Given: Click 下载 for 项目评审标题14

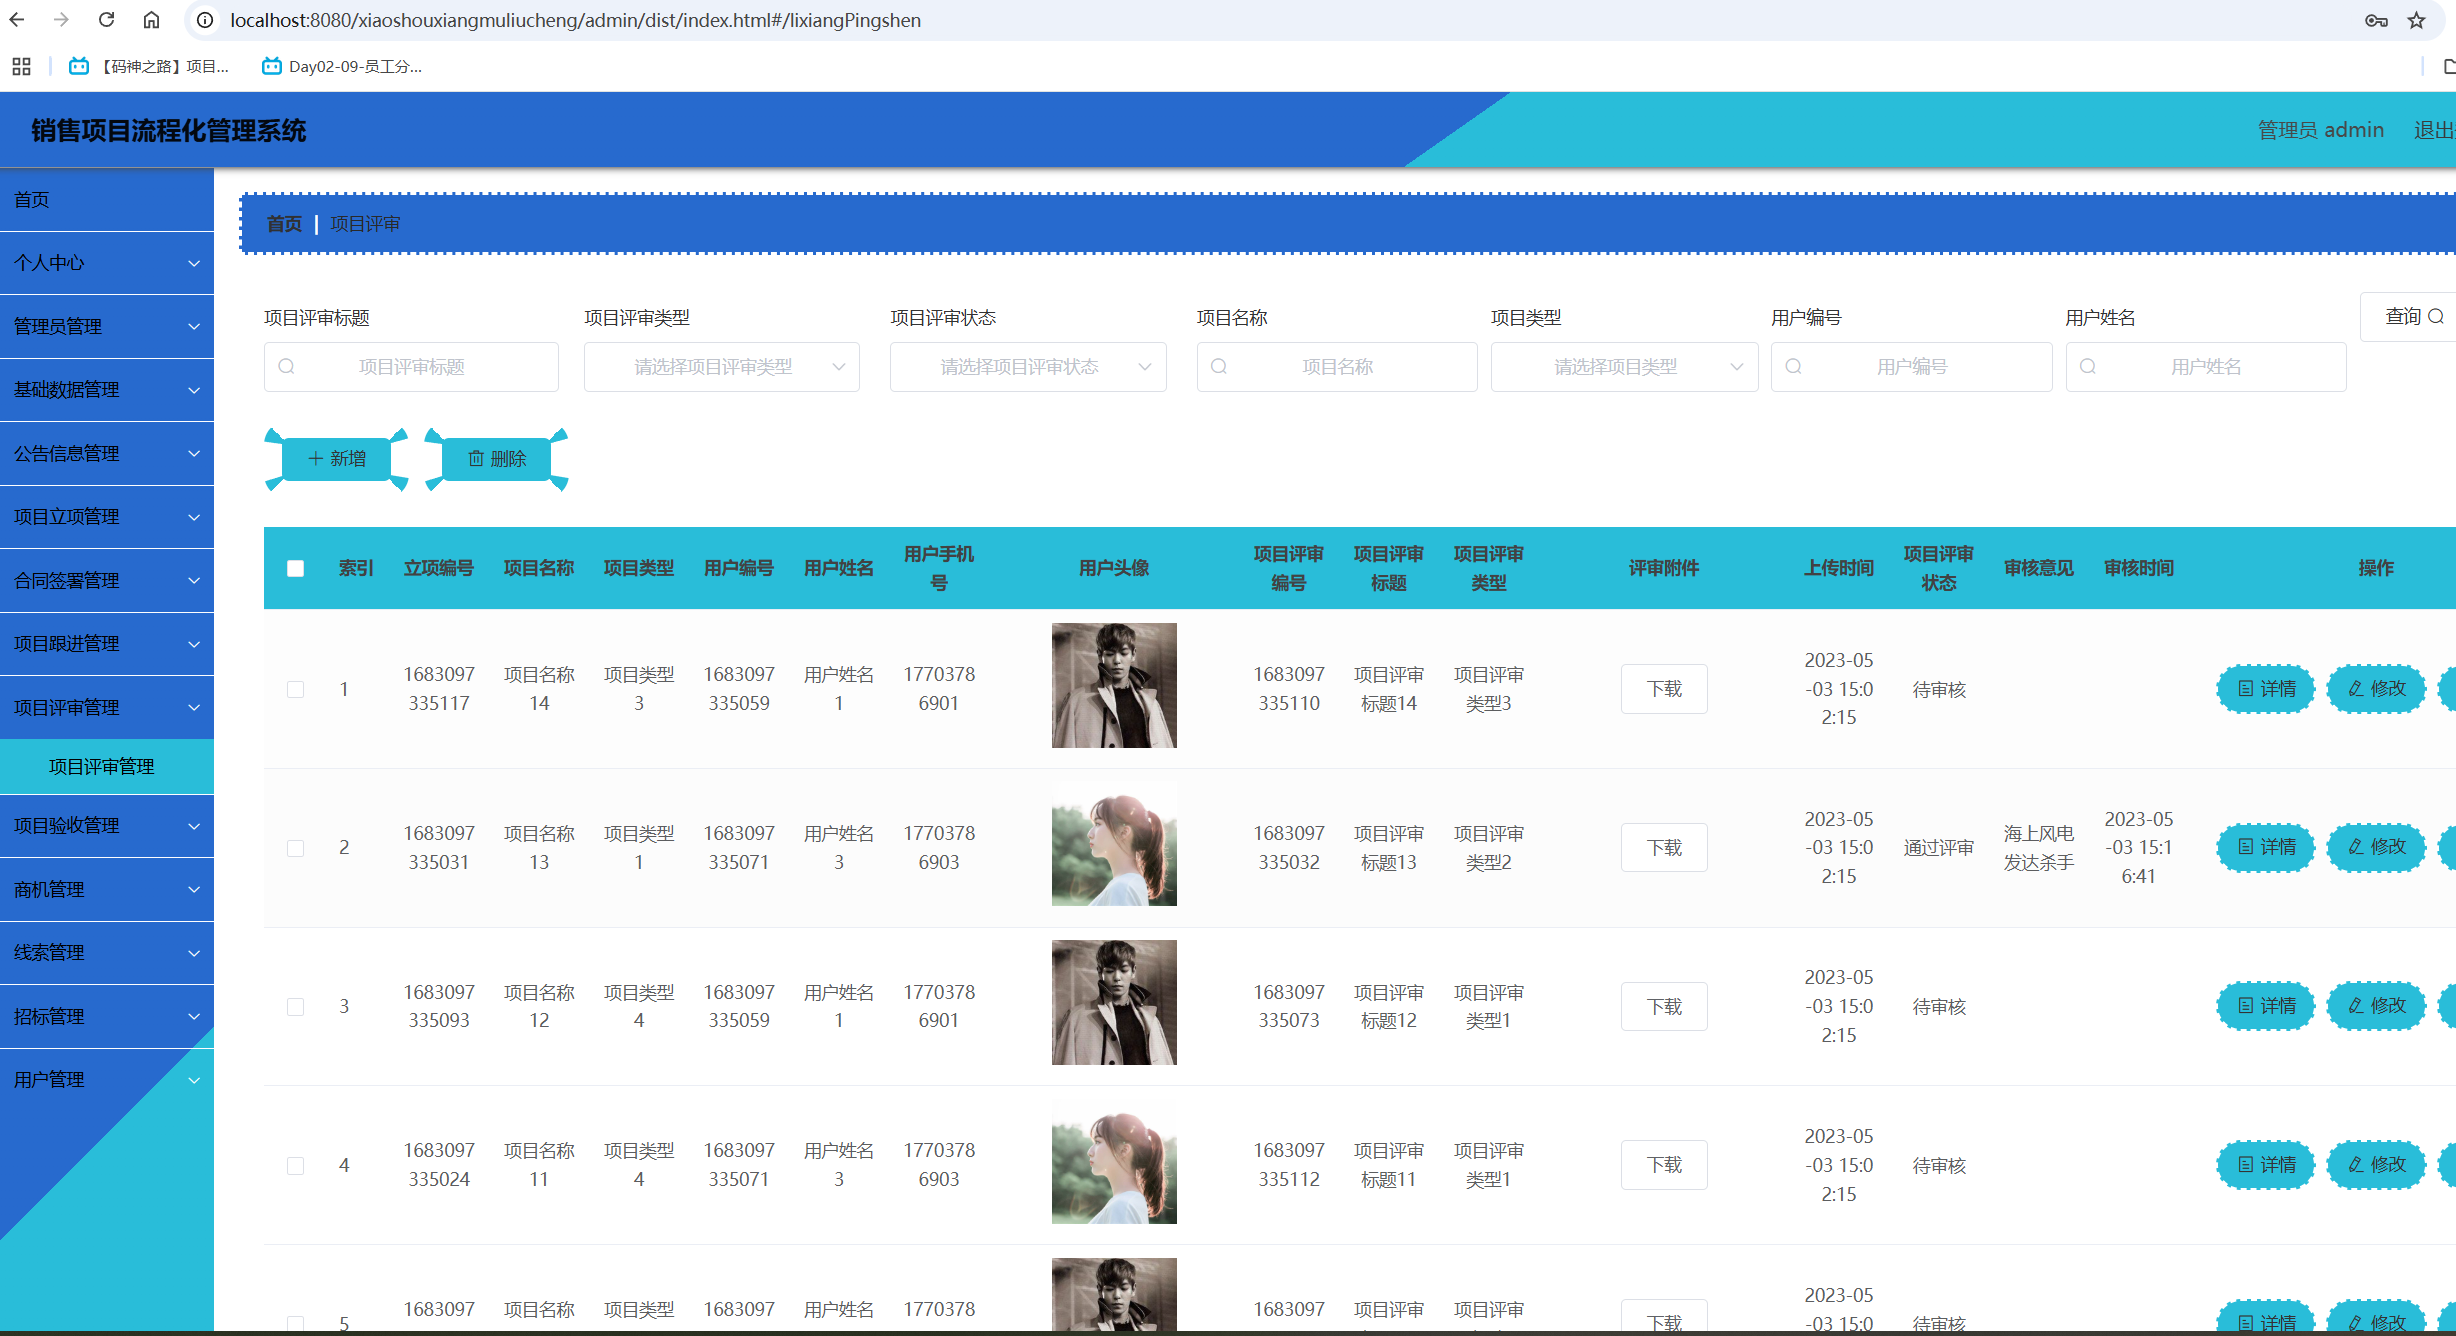Looking at the screenshot, I should 1664,689.
